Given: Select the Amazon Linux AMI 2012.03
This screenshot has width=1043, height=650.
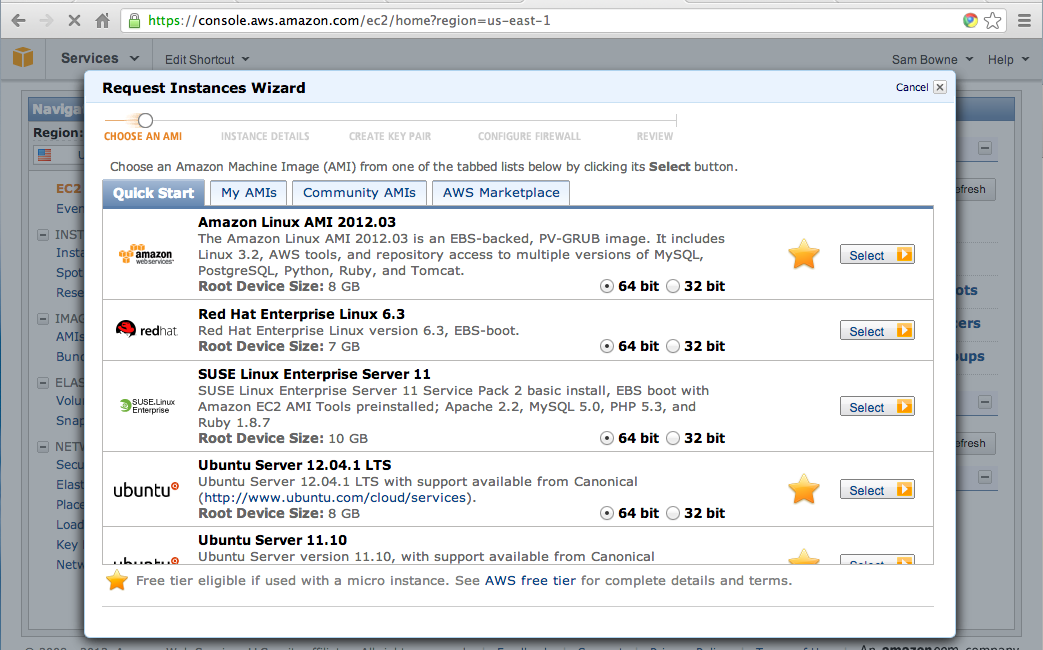Looking at the screenshot, I should click(877, 255).
